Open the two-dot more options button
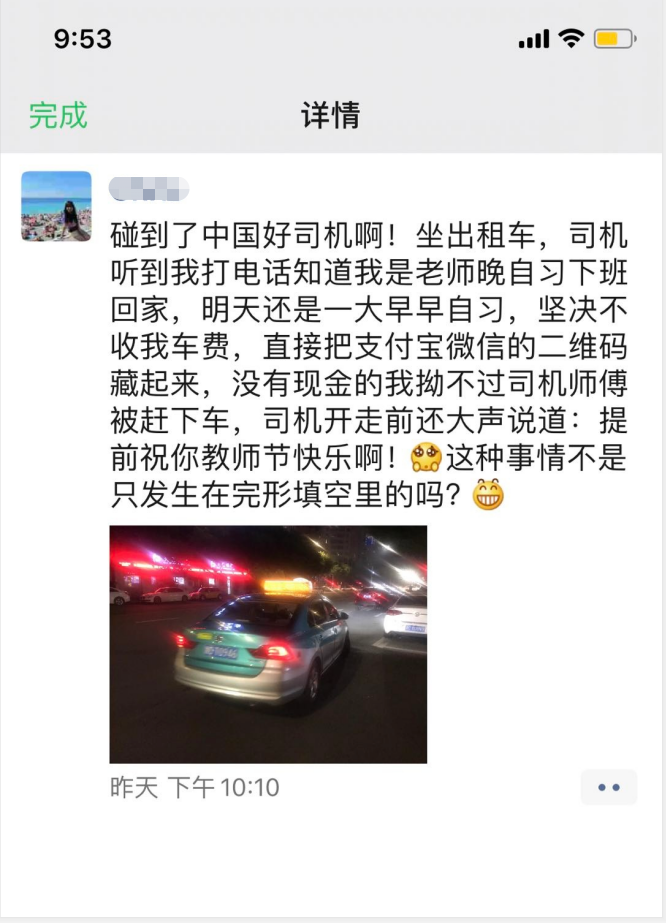The height and width of the screenshot is (923, 666). pos(609,787)
